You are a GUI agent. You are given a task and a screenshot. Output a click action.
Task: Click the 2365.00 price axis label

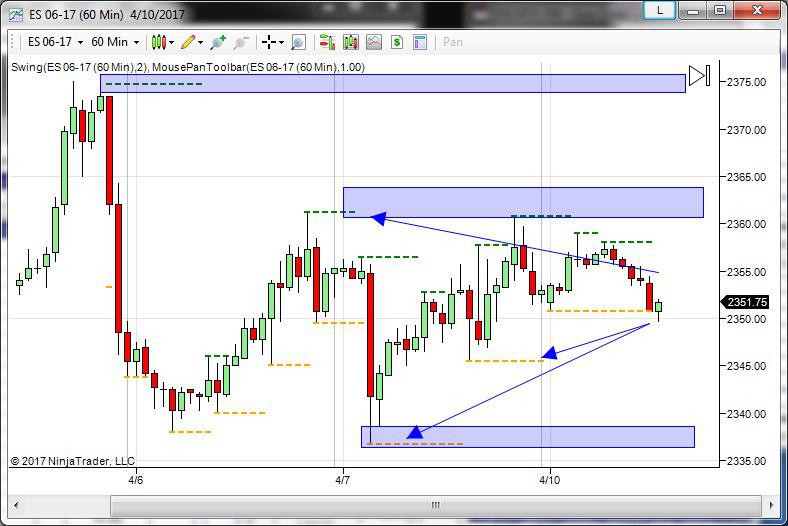746,177
